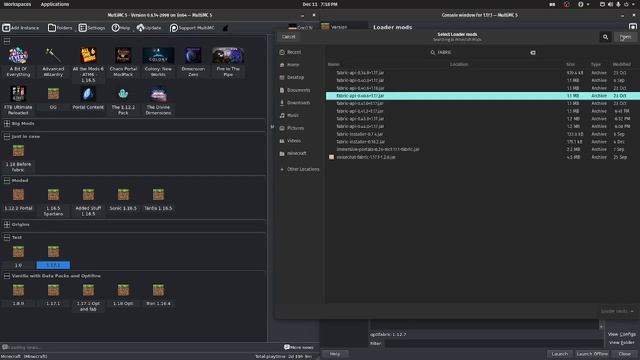This screenshot has height=360, width=640.
Task: Sort files by Size column header
Action: (x=570, y=64)
